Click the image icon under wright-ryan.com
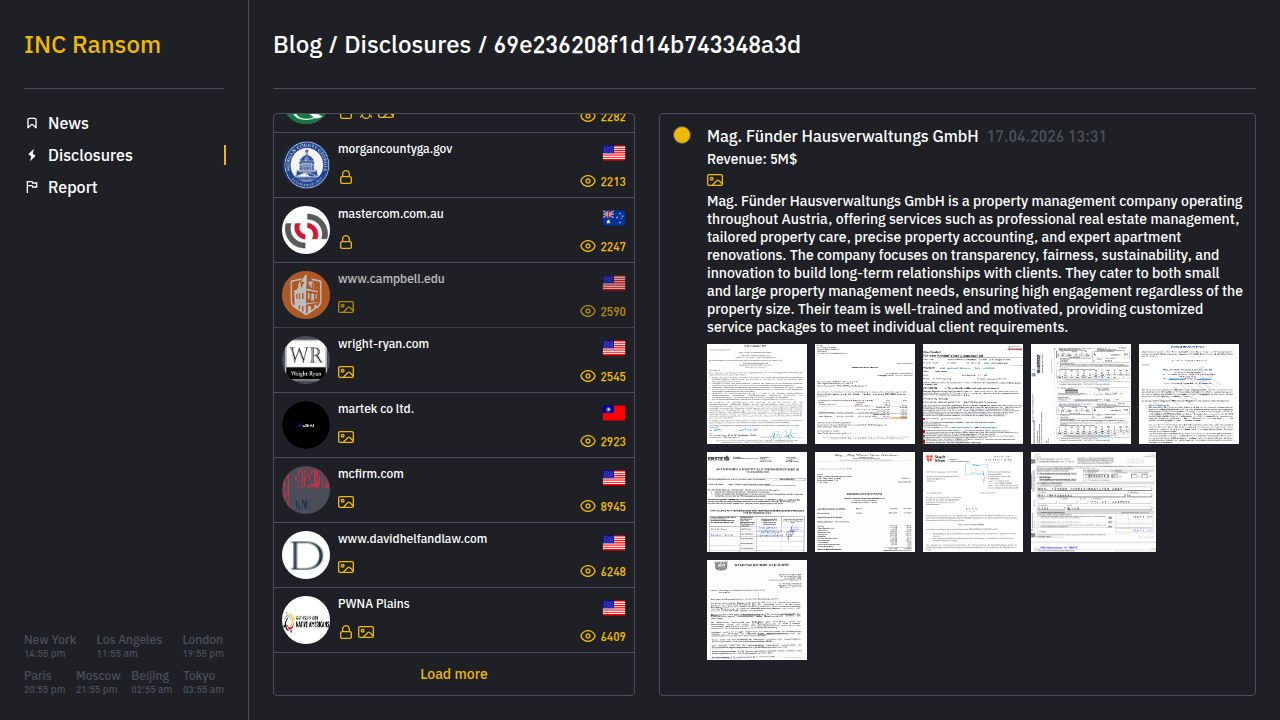The height and width of the screenshot is (720, 1280). pos(346,372)
